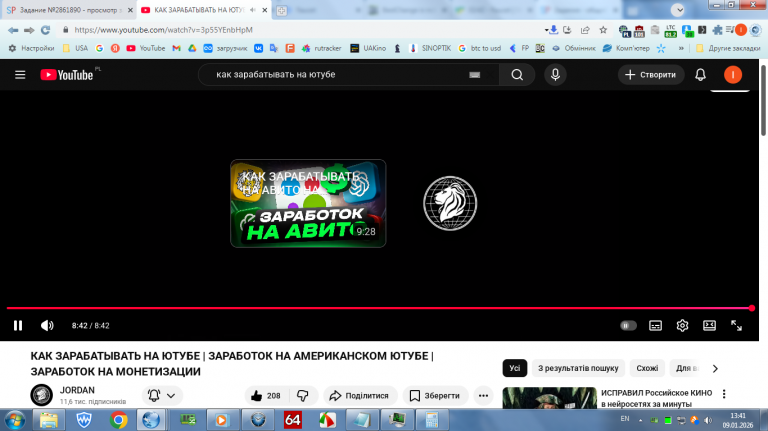
Task: Pause the video playback
Action: 18,326
